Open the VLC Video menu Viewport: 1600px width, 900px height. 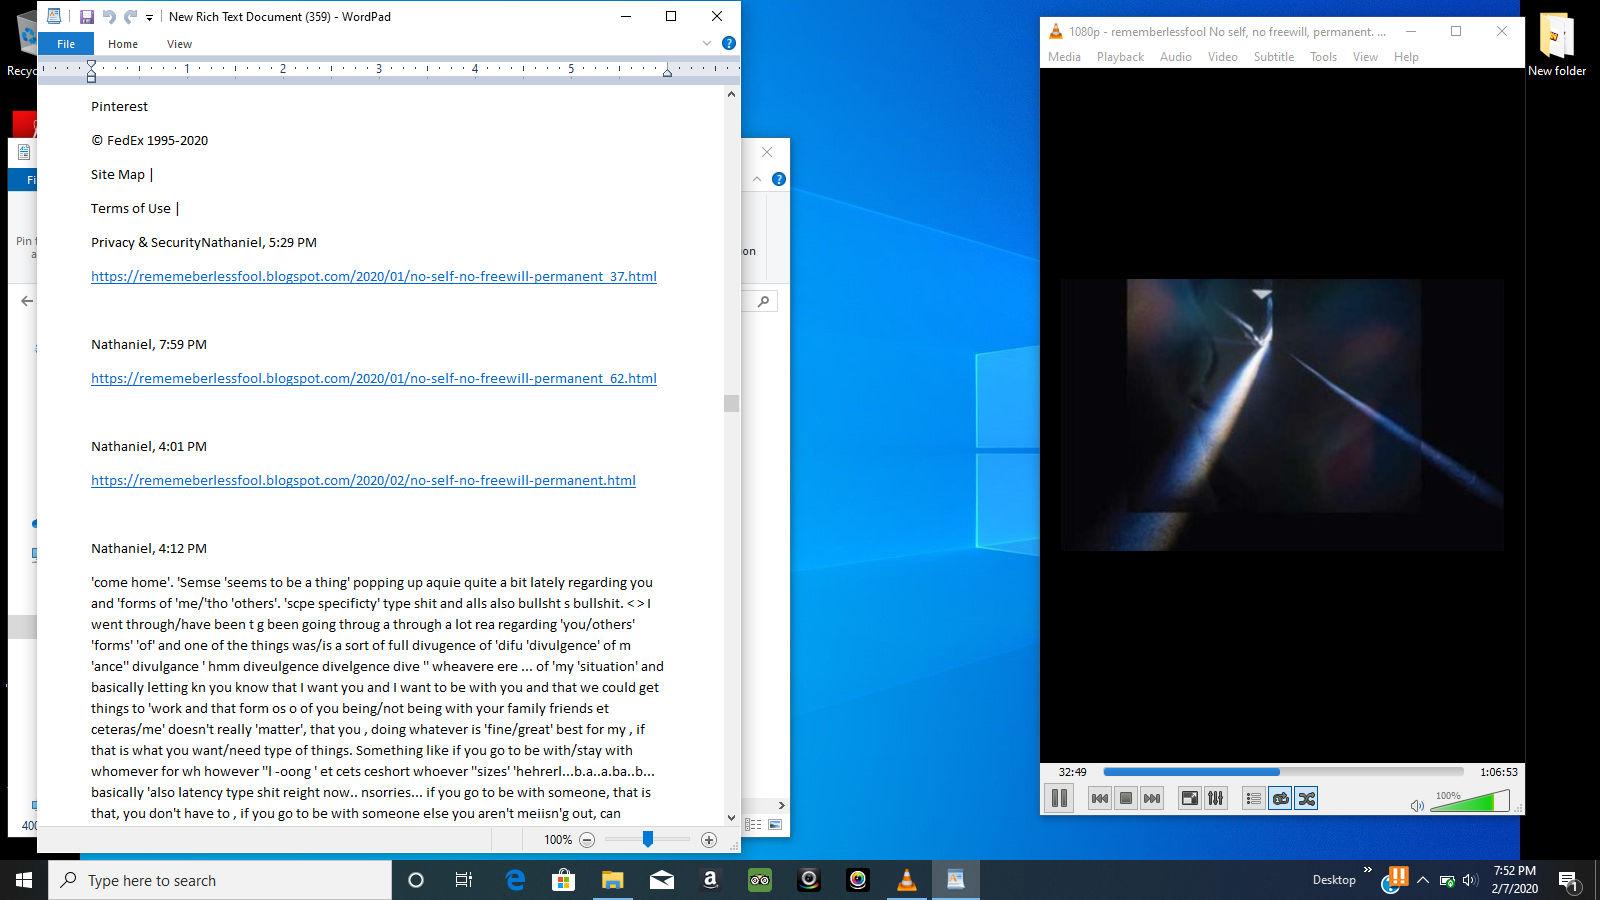click(x=1222, y=57)
